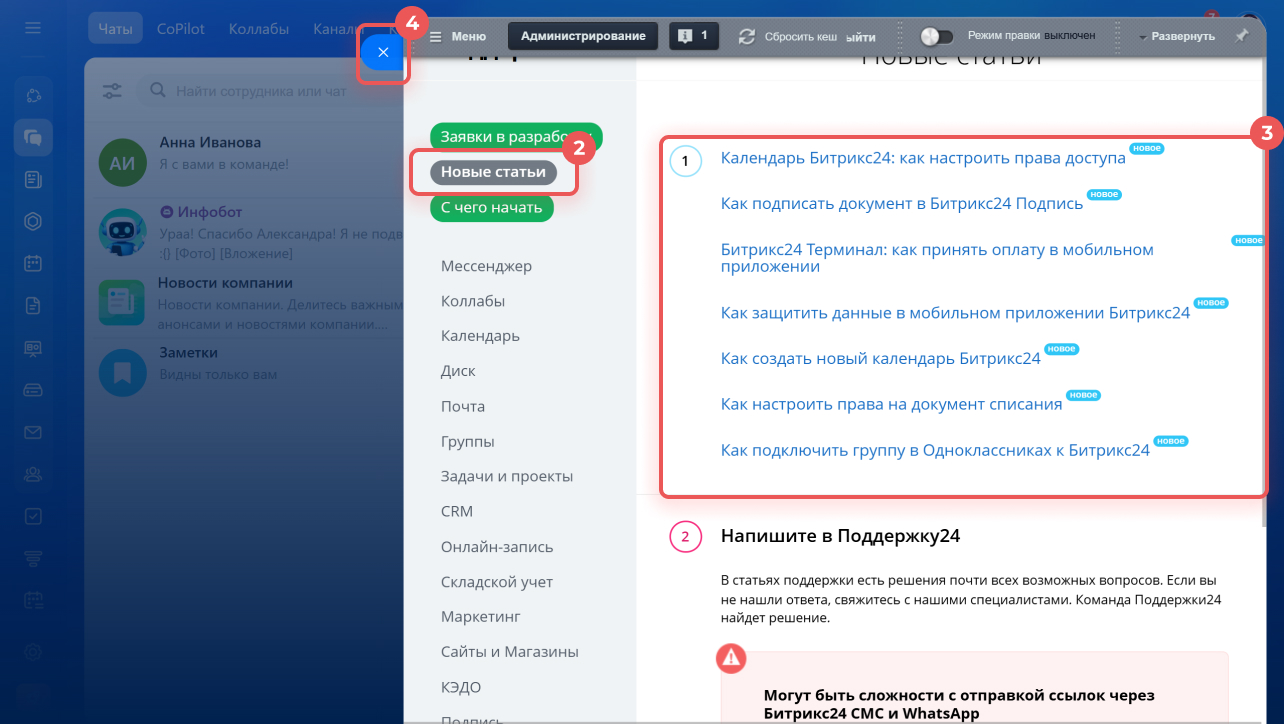The height and width of the screenshot is (724, 1286).
Task: Open the Онлайн-запись help section
Action: point(497,547)
